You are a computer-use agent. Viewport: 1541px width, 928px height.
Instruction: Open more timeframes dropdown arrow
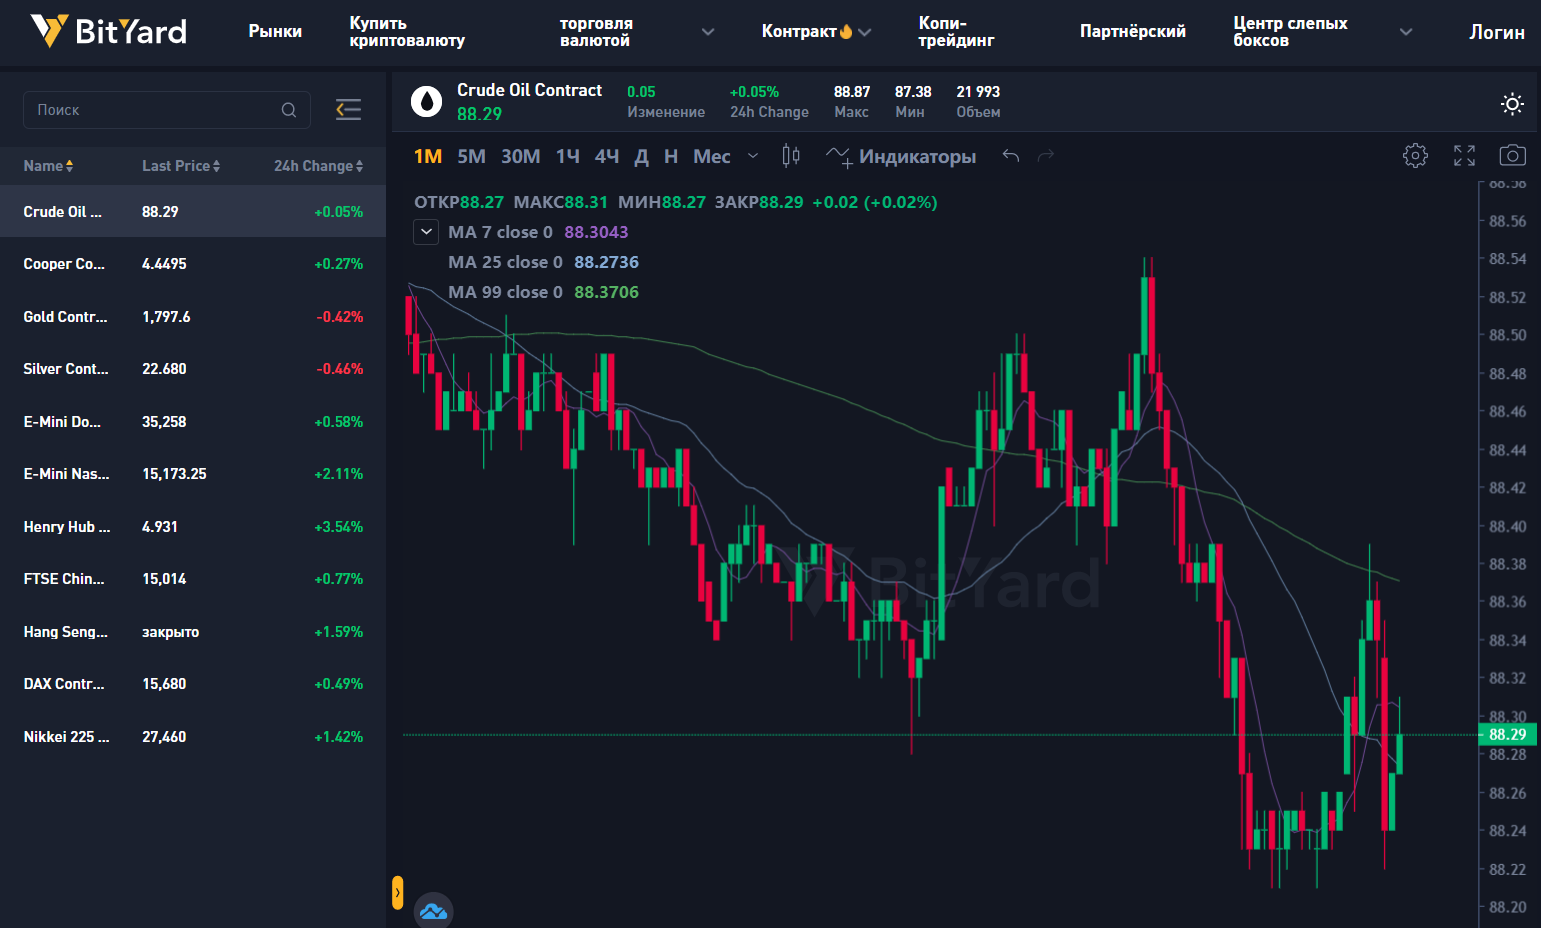(753, 156)
